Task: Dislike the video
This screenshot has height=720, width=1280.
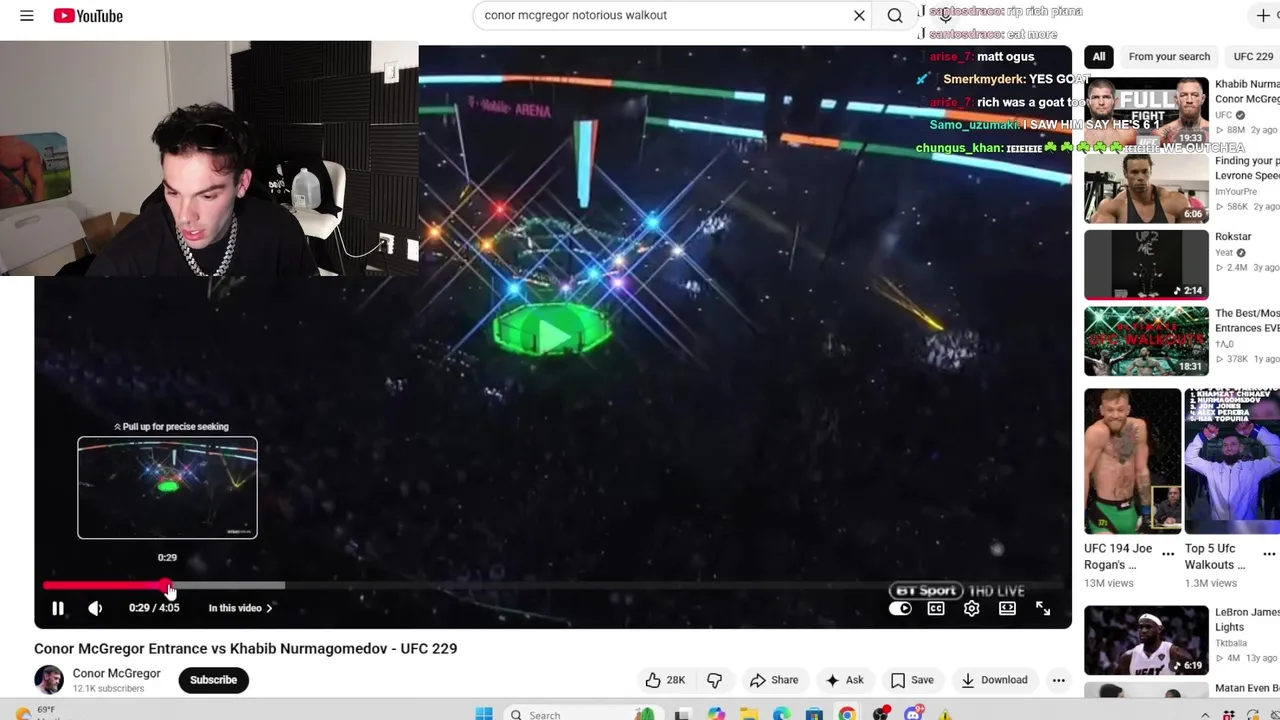Action: click(715, 680)
